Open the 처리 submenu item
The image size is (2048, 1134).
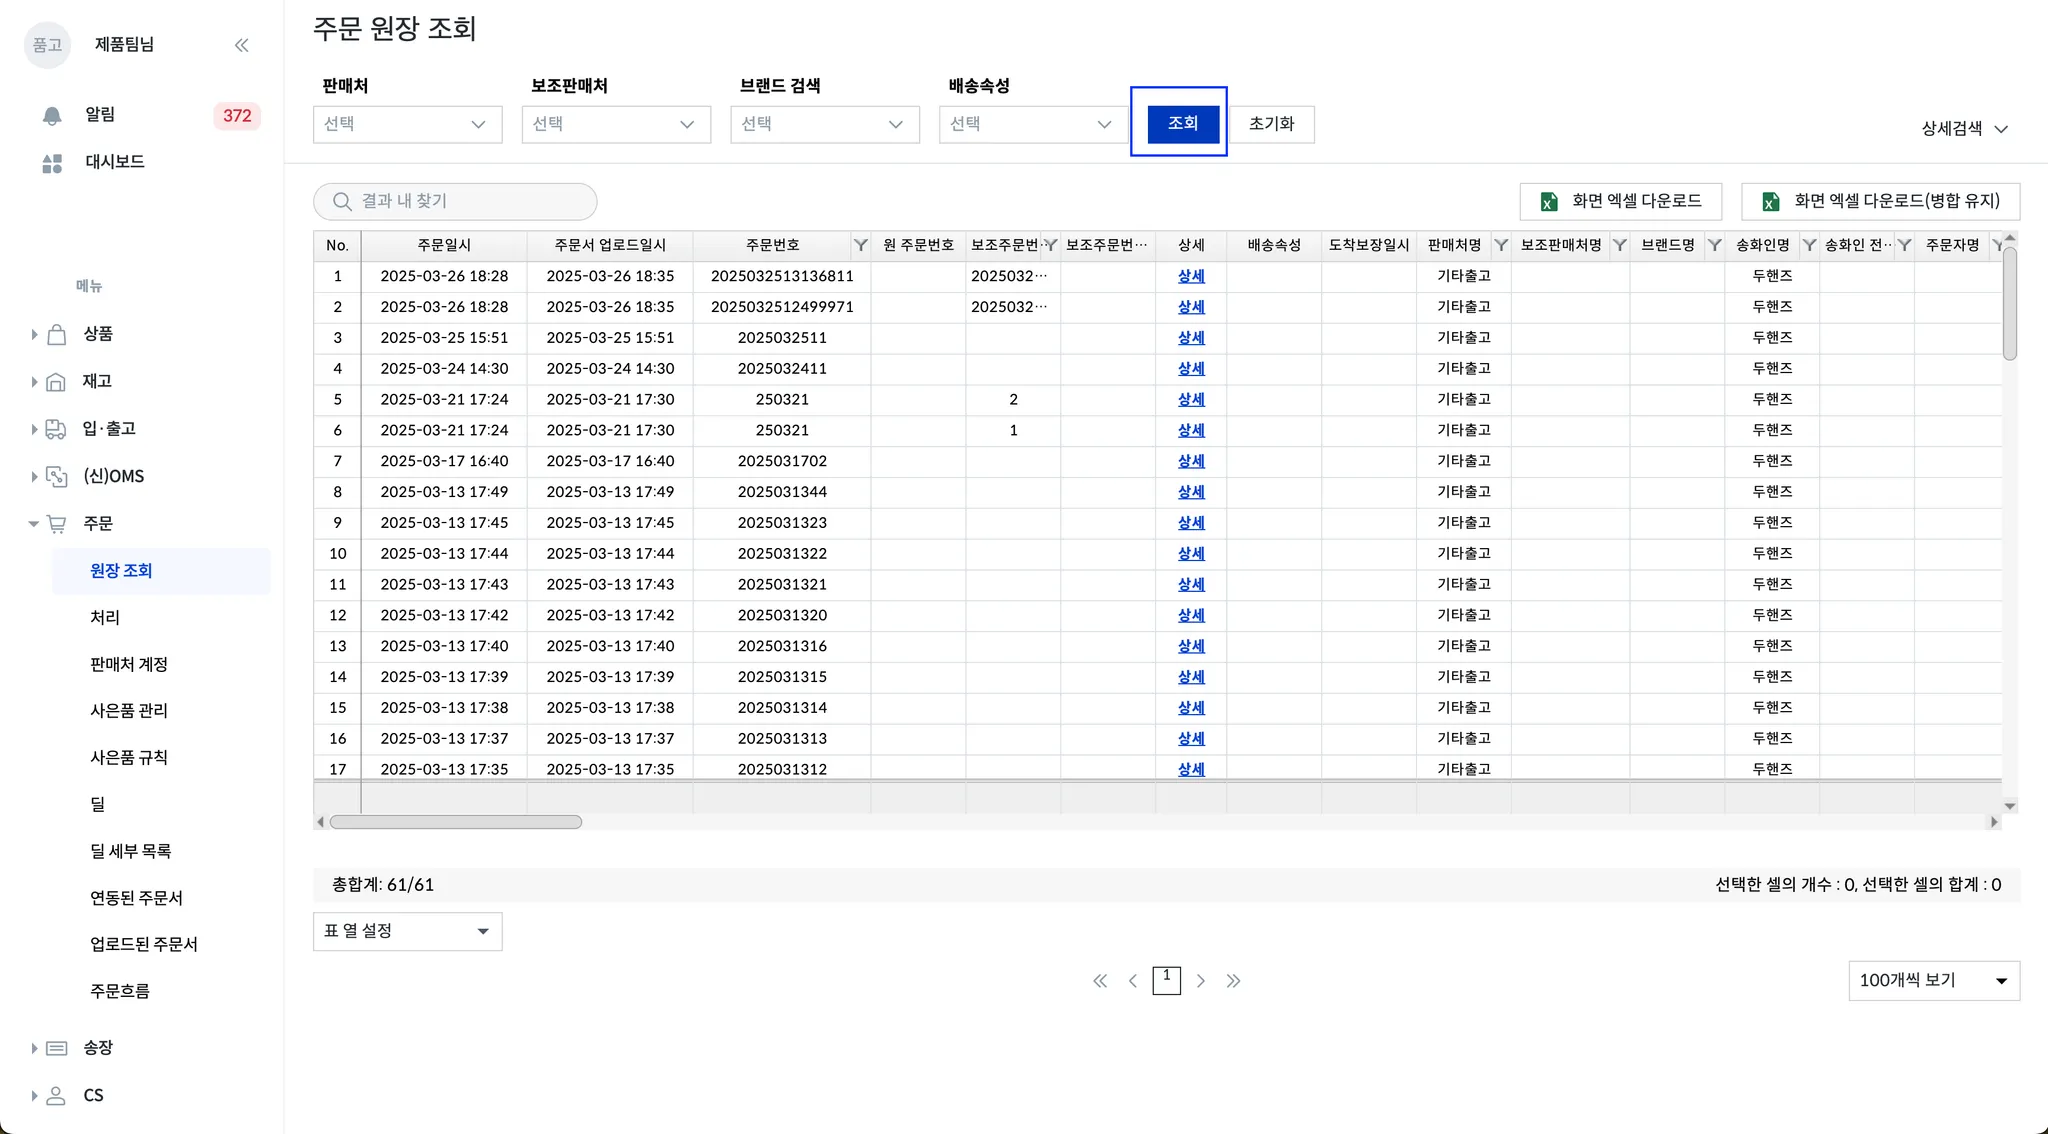(105, 617)
